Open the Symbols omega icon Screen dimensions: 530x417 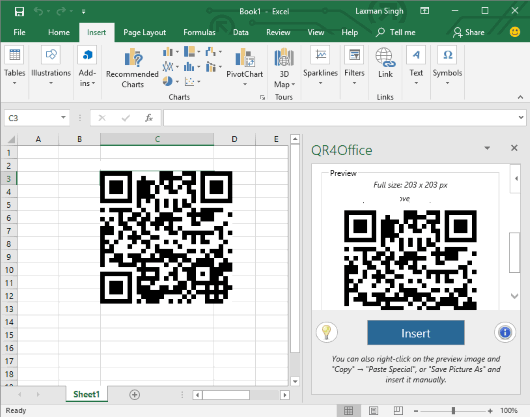(447, 55)
